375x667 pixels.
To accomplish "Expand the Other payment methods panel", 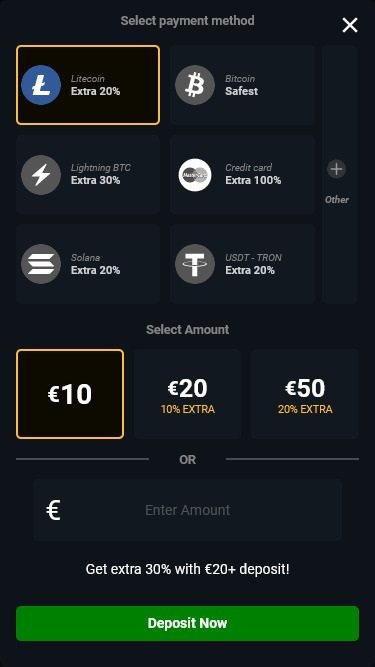I will pos(339,174).
